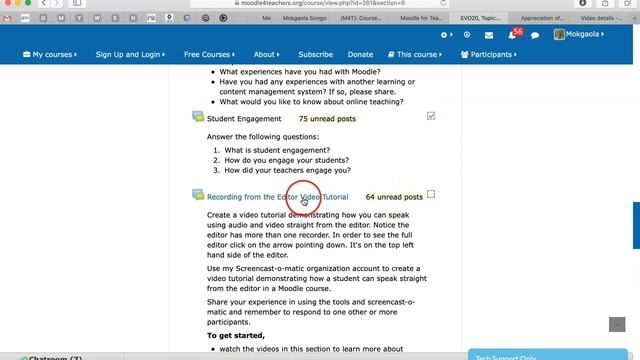The width and height of the screenshot is (640, 360).
Task: Click the Y bookmark favicon
Action: click(79, 18)
